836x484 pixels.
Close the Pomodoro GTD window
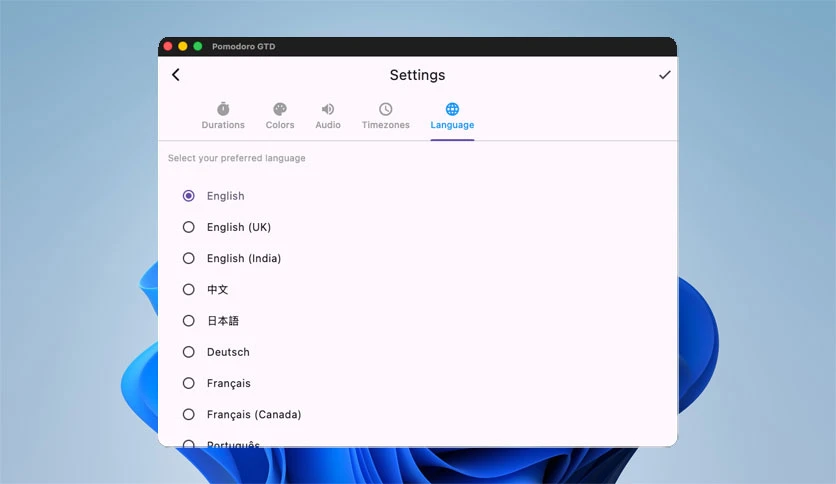pyautogui.click(x=167, y=46)
